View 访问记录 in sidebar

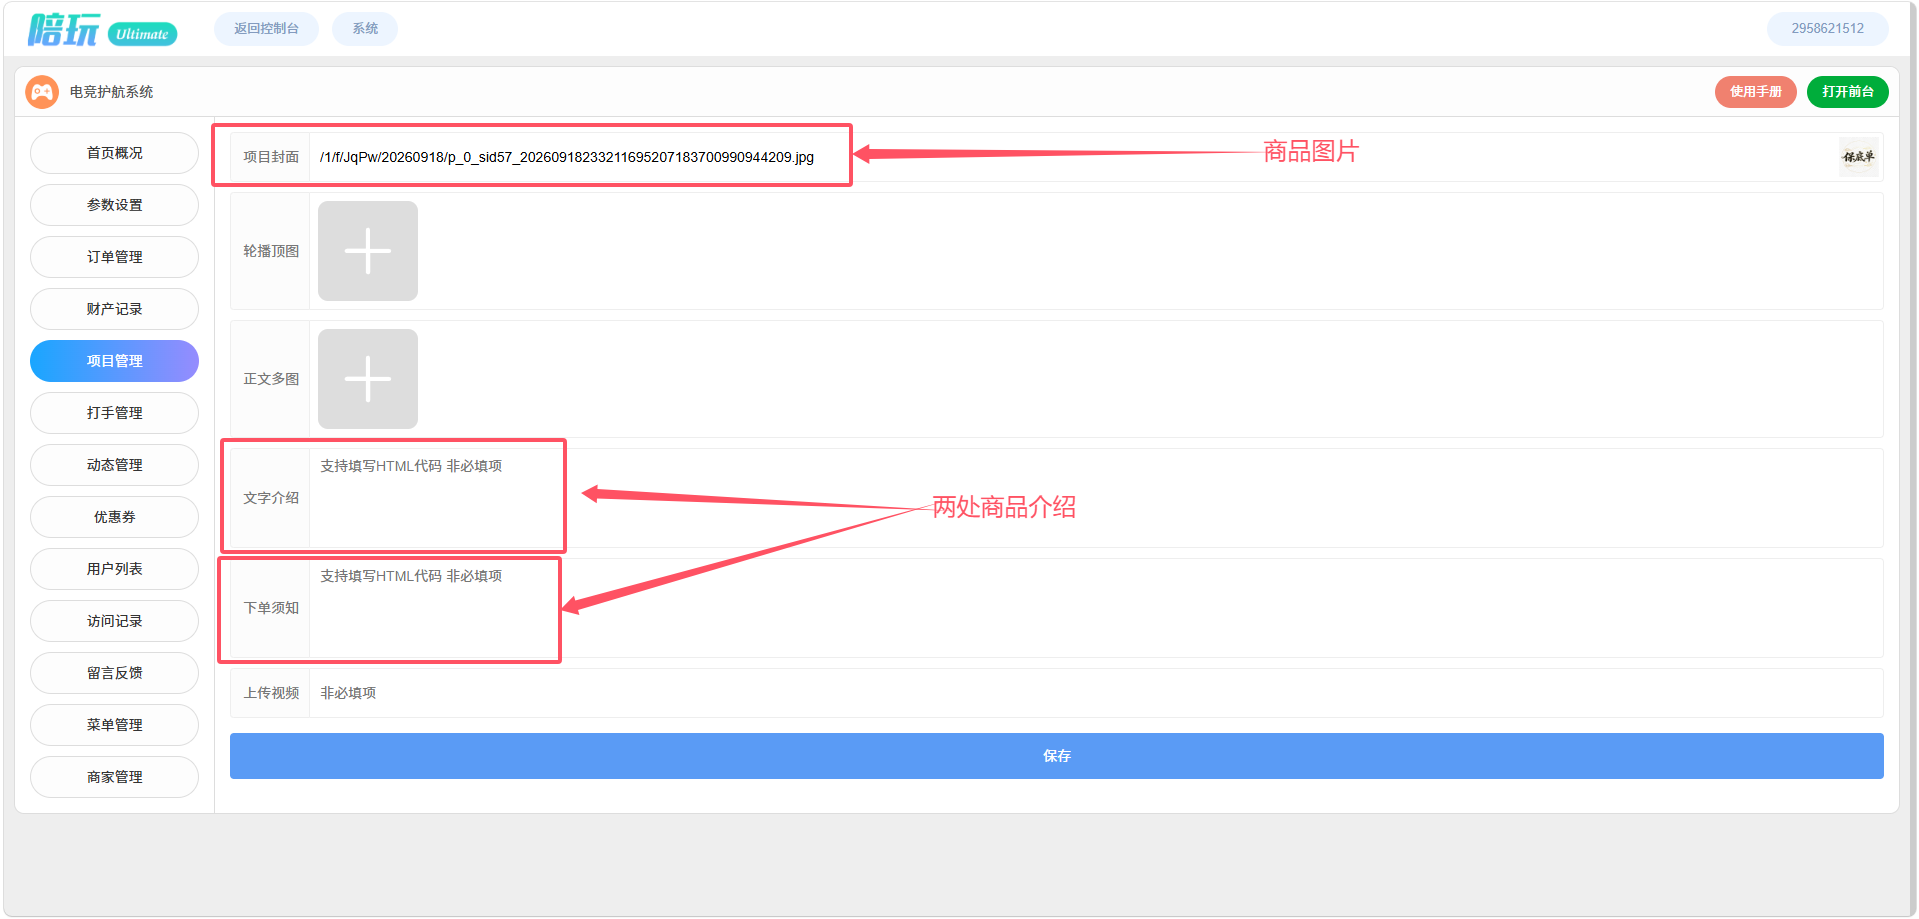114,621
